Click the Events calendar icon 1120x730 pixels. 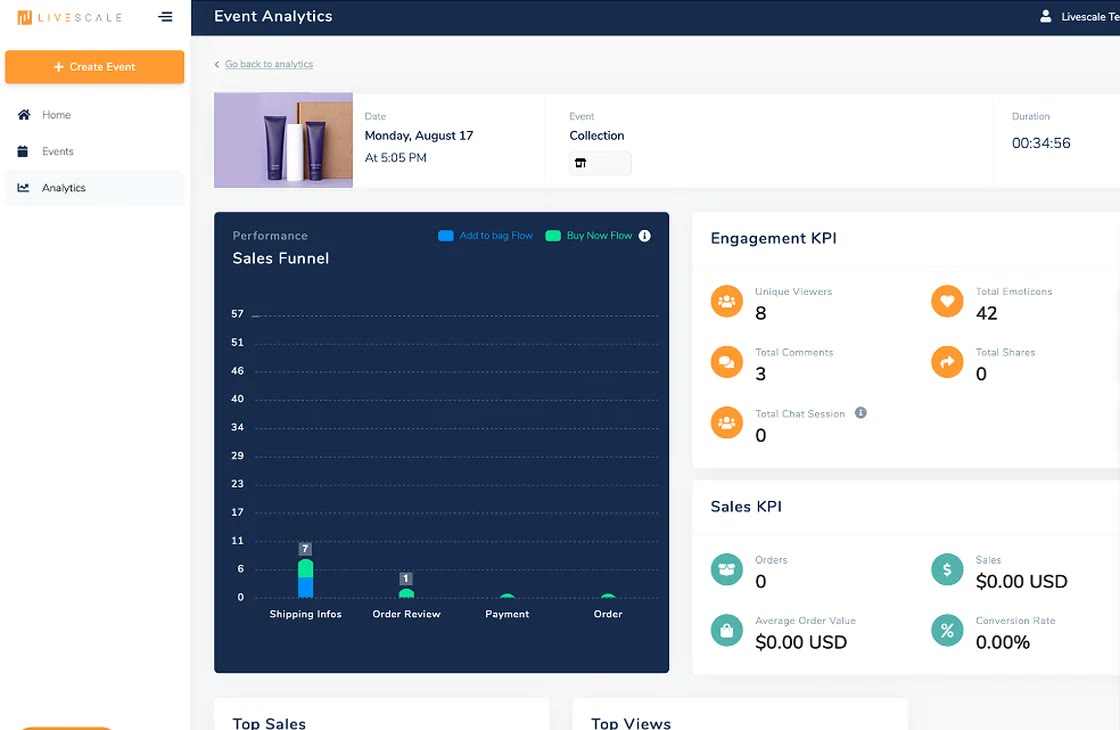[x=23, y=151]
